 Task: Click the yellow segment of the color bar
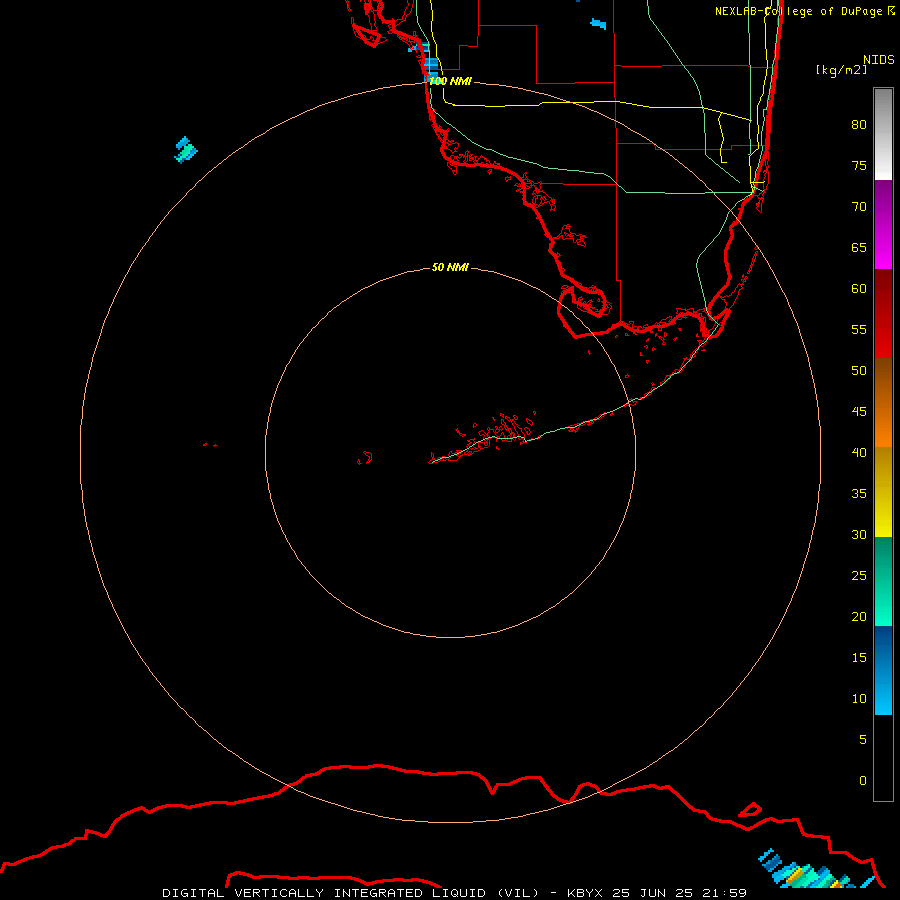pos(883,492)
